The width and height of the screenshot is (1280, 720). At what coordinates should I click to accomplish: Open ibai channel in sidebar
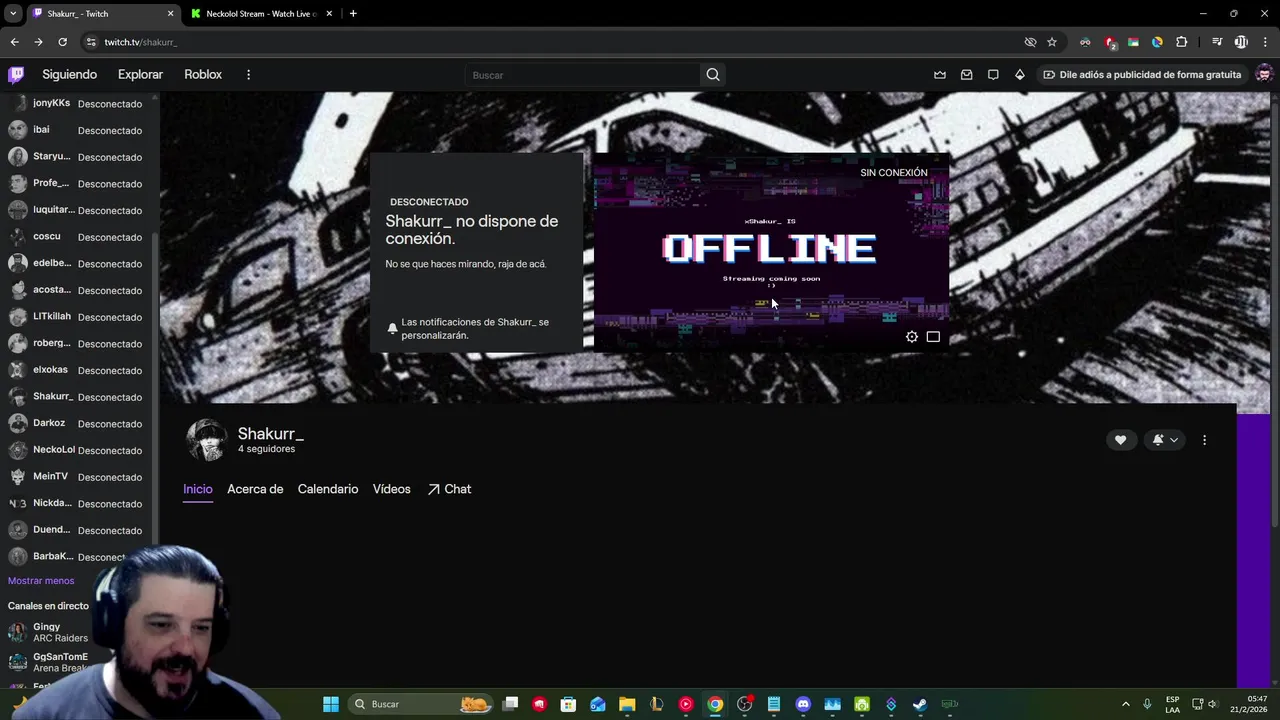pyautogui.click(x=77, y=130)
